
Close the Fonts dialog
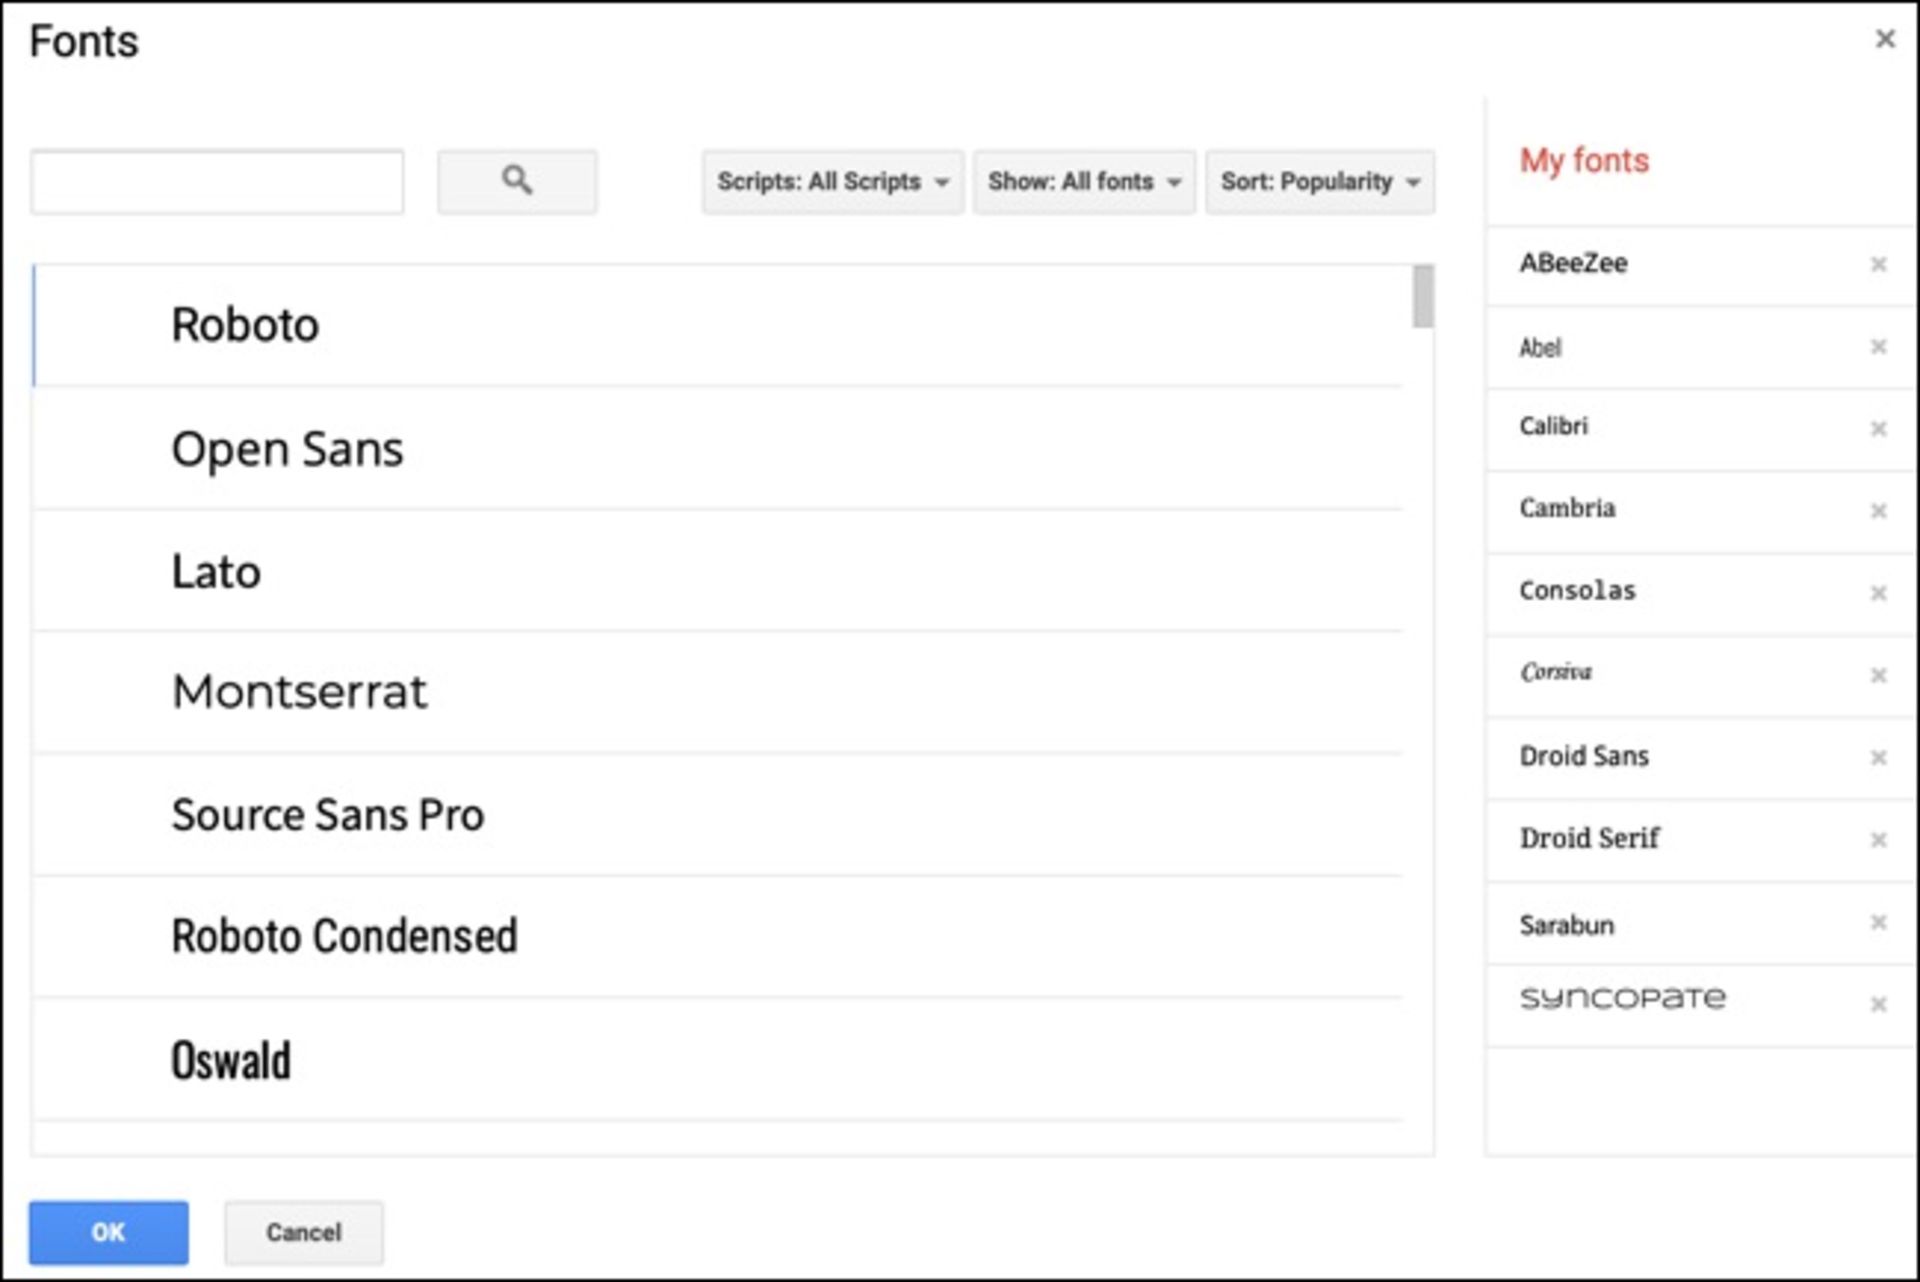coord(1885,39)
